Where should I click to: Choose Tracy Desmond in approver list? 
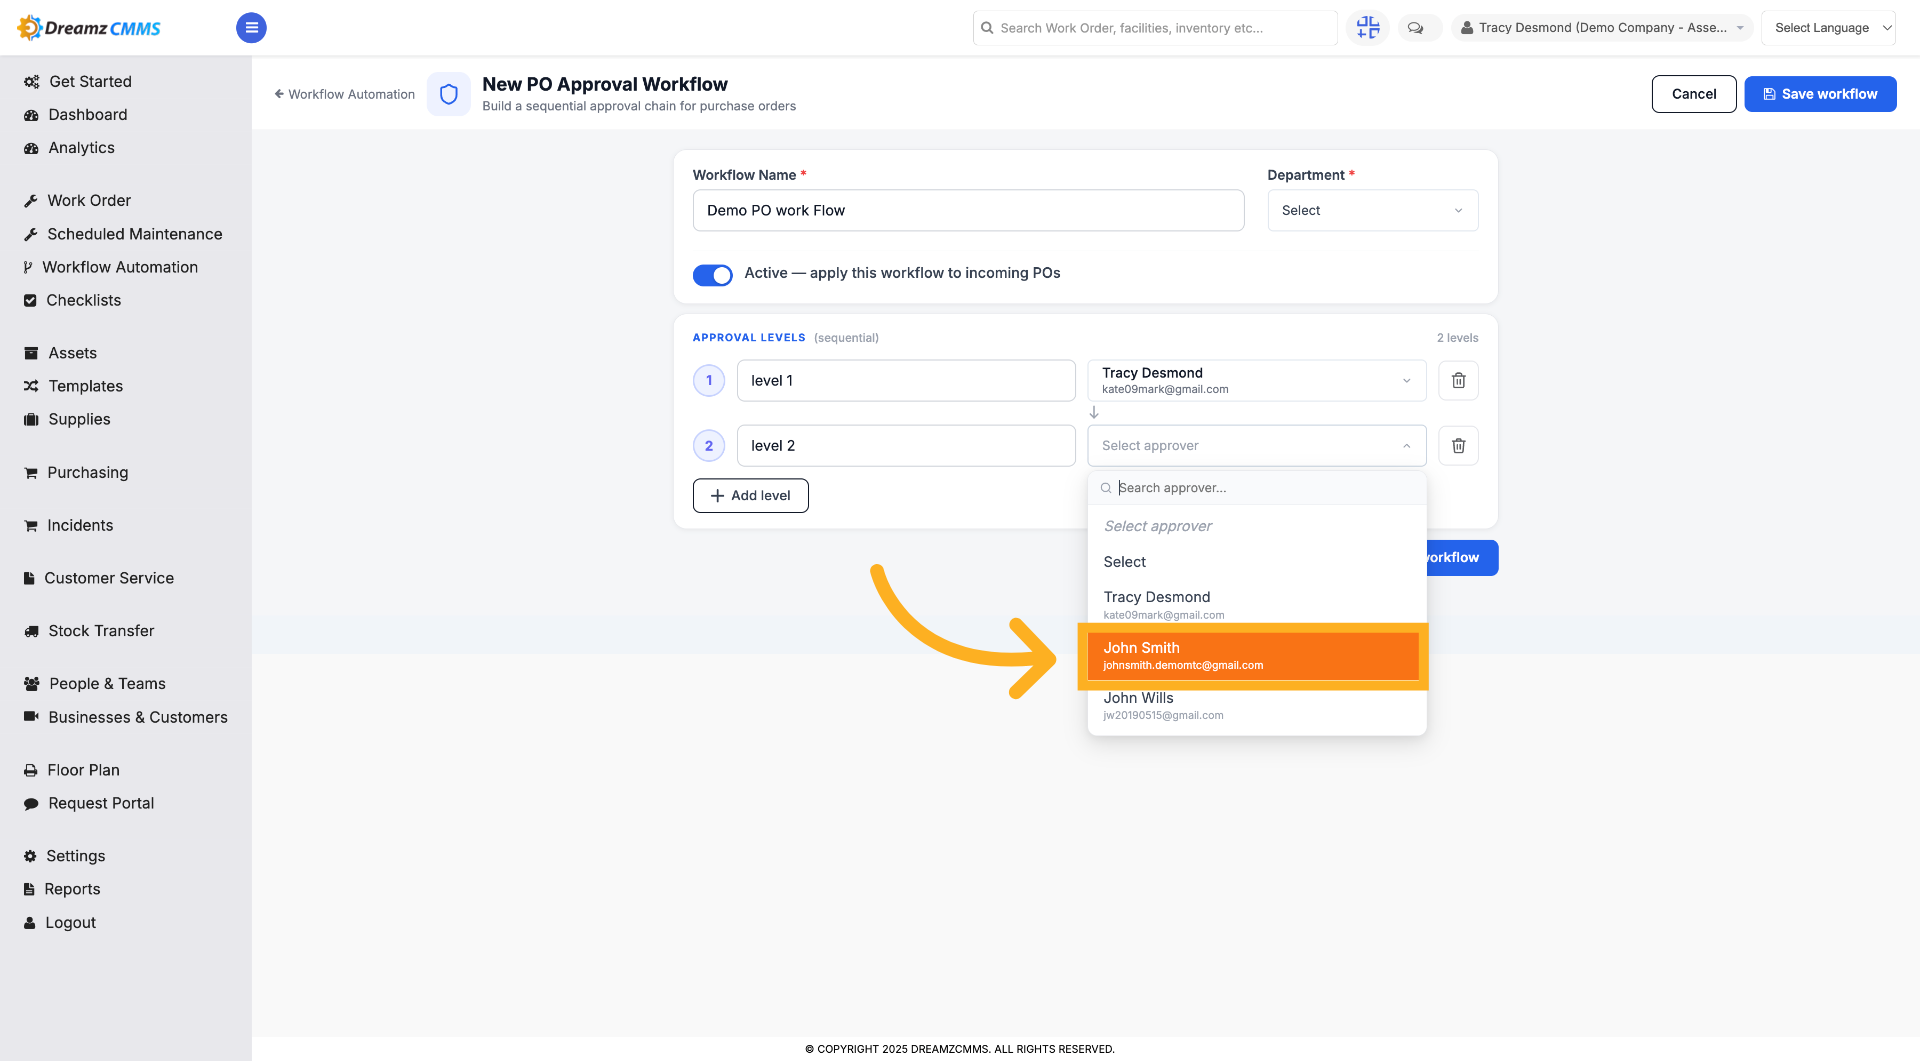[x=1257, y=605]
